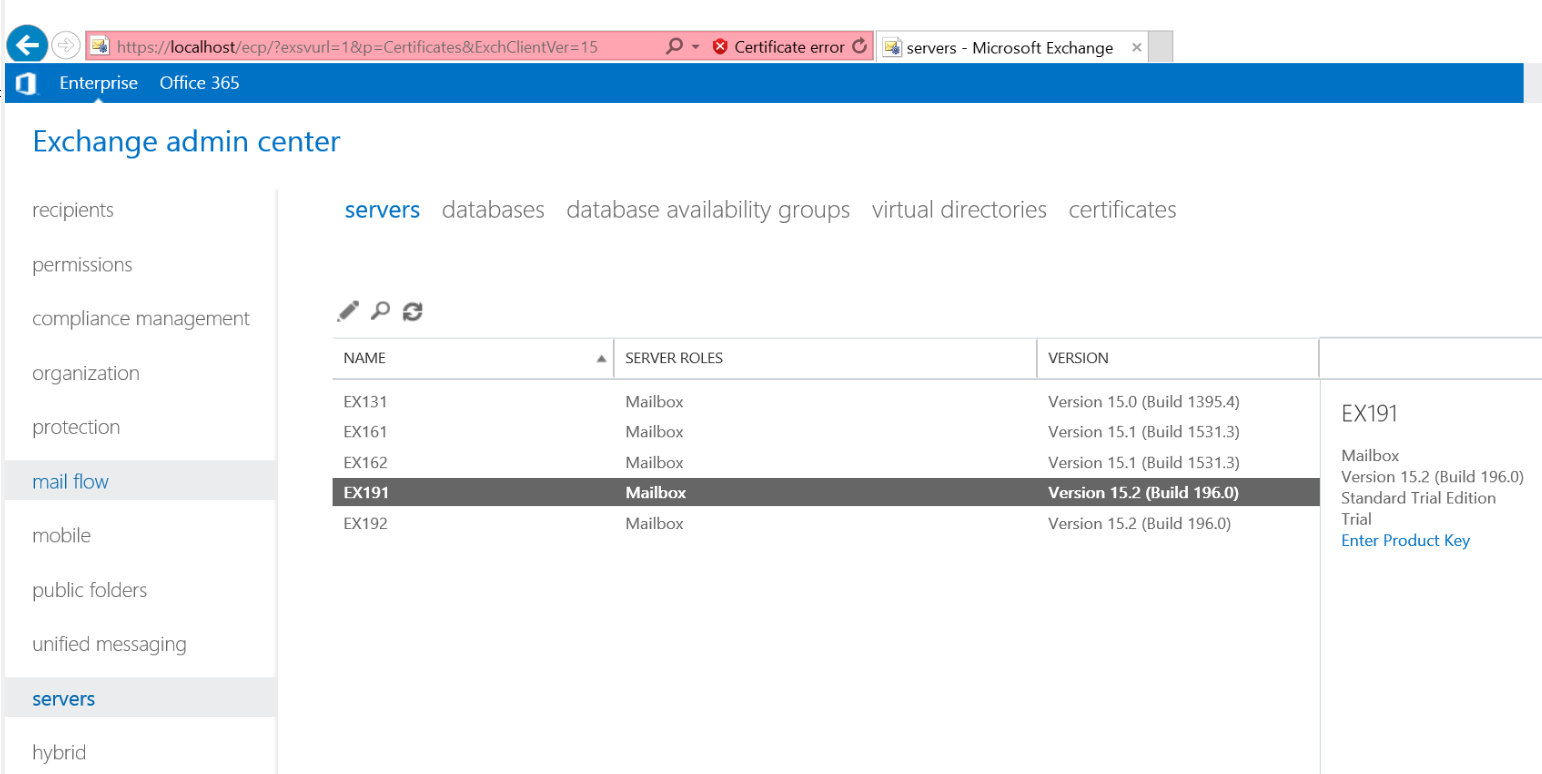This screenshot has width=1542, height=774.
Task: Open unified messaging in the left navigation
Action: [109, 644]
